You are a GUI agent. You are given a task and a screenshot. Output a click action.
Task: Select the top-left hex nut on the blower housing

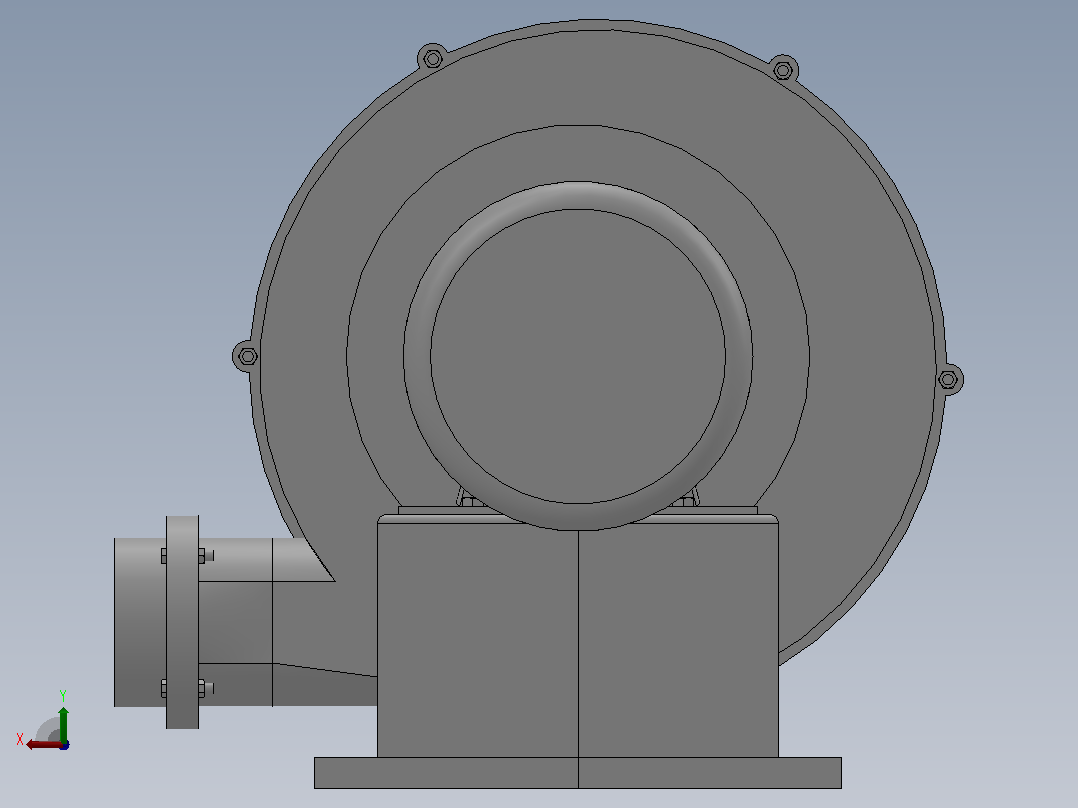click(x=432, y=59)
